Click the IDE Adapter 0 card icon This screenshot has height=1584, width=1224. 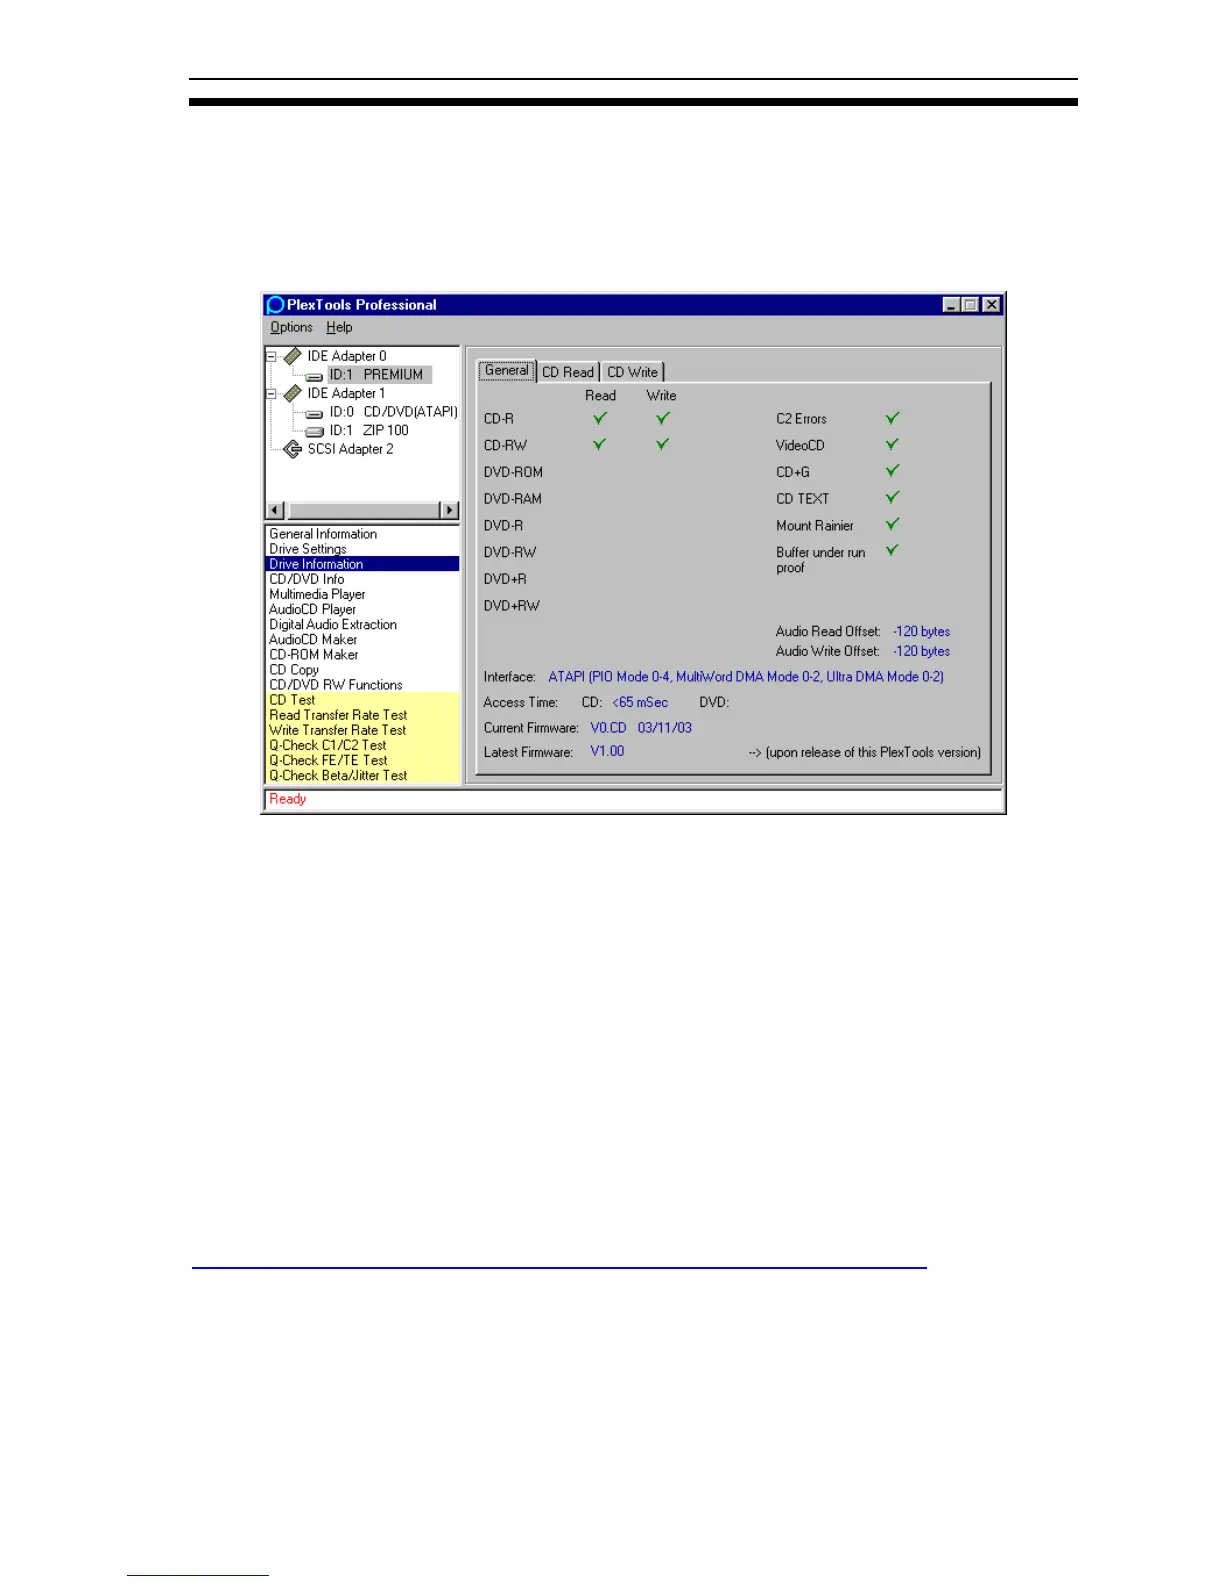click(x=293, y=356)
